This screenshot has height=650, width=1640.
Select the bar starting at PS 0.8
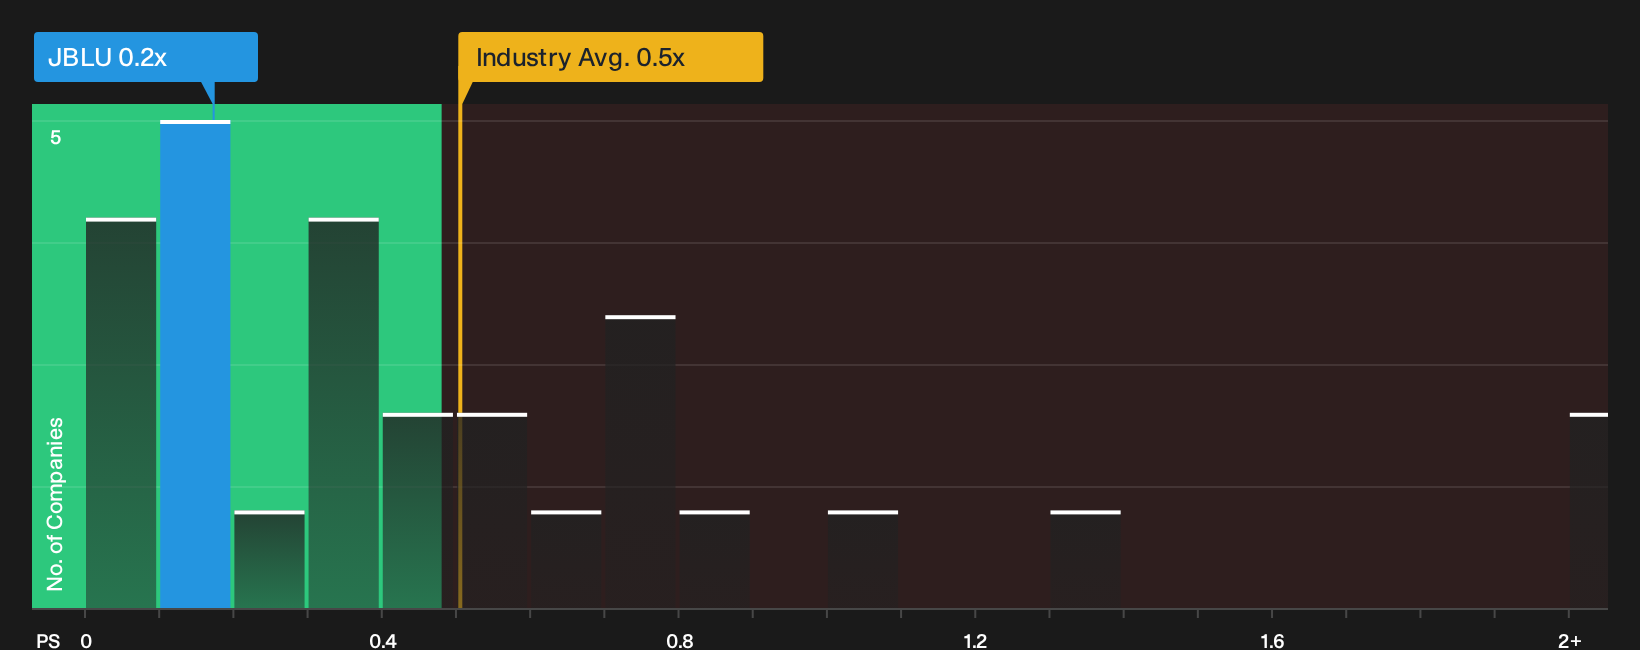715,560
